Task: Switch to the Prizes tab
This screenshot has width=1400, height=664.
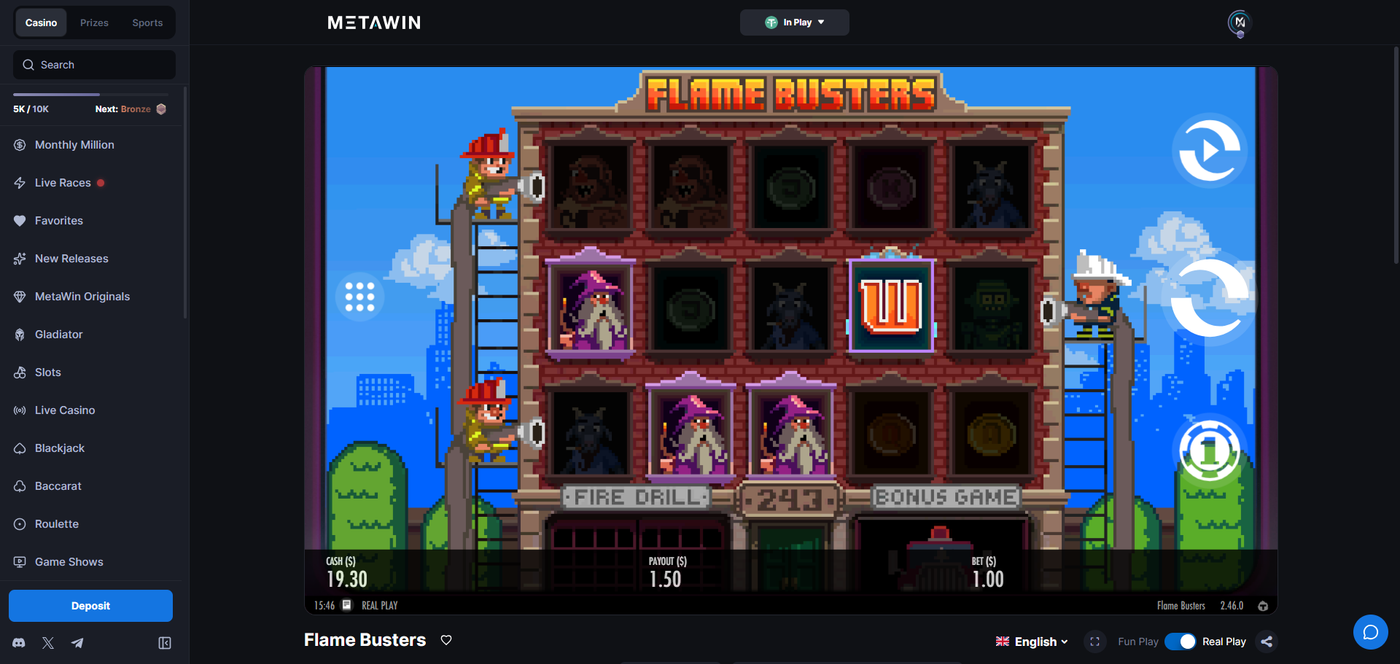Action: pos(94,22)
